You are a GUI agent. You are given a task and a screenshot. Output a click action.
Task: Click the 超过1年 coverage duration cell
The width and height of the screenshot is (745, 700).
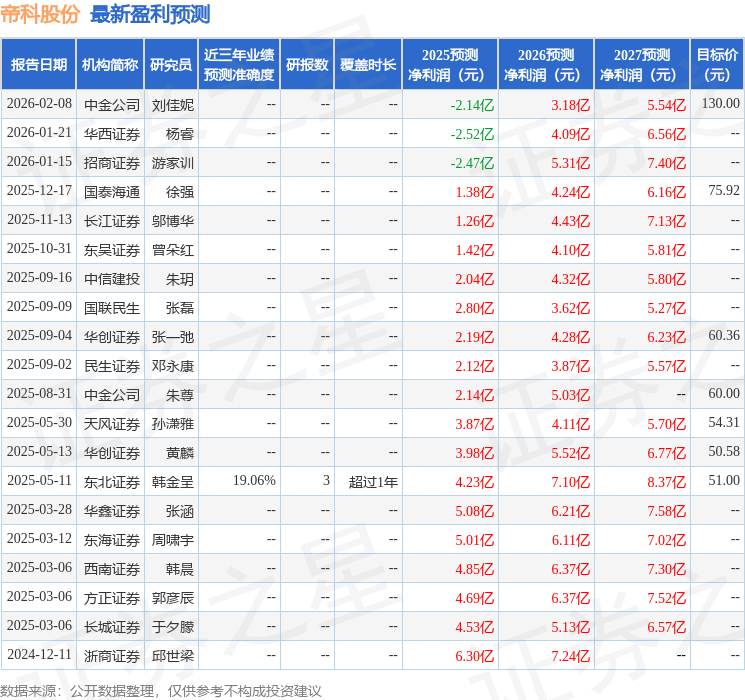[373, 482]
